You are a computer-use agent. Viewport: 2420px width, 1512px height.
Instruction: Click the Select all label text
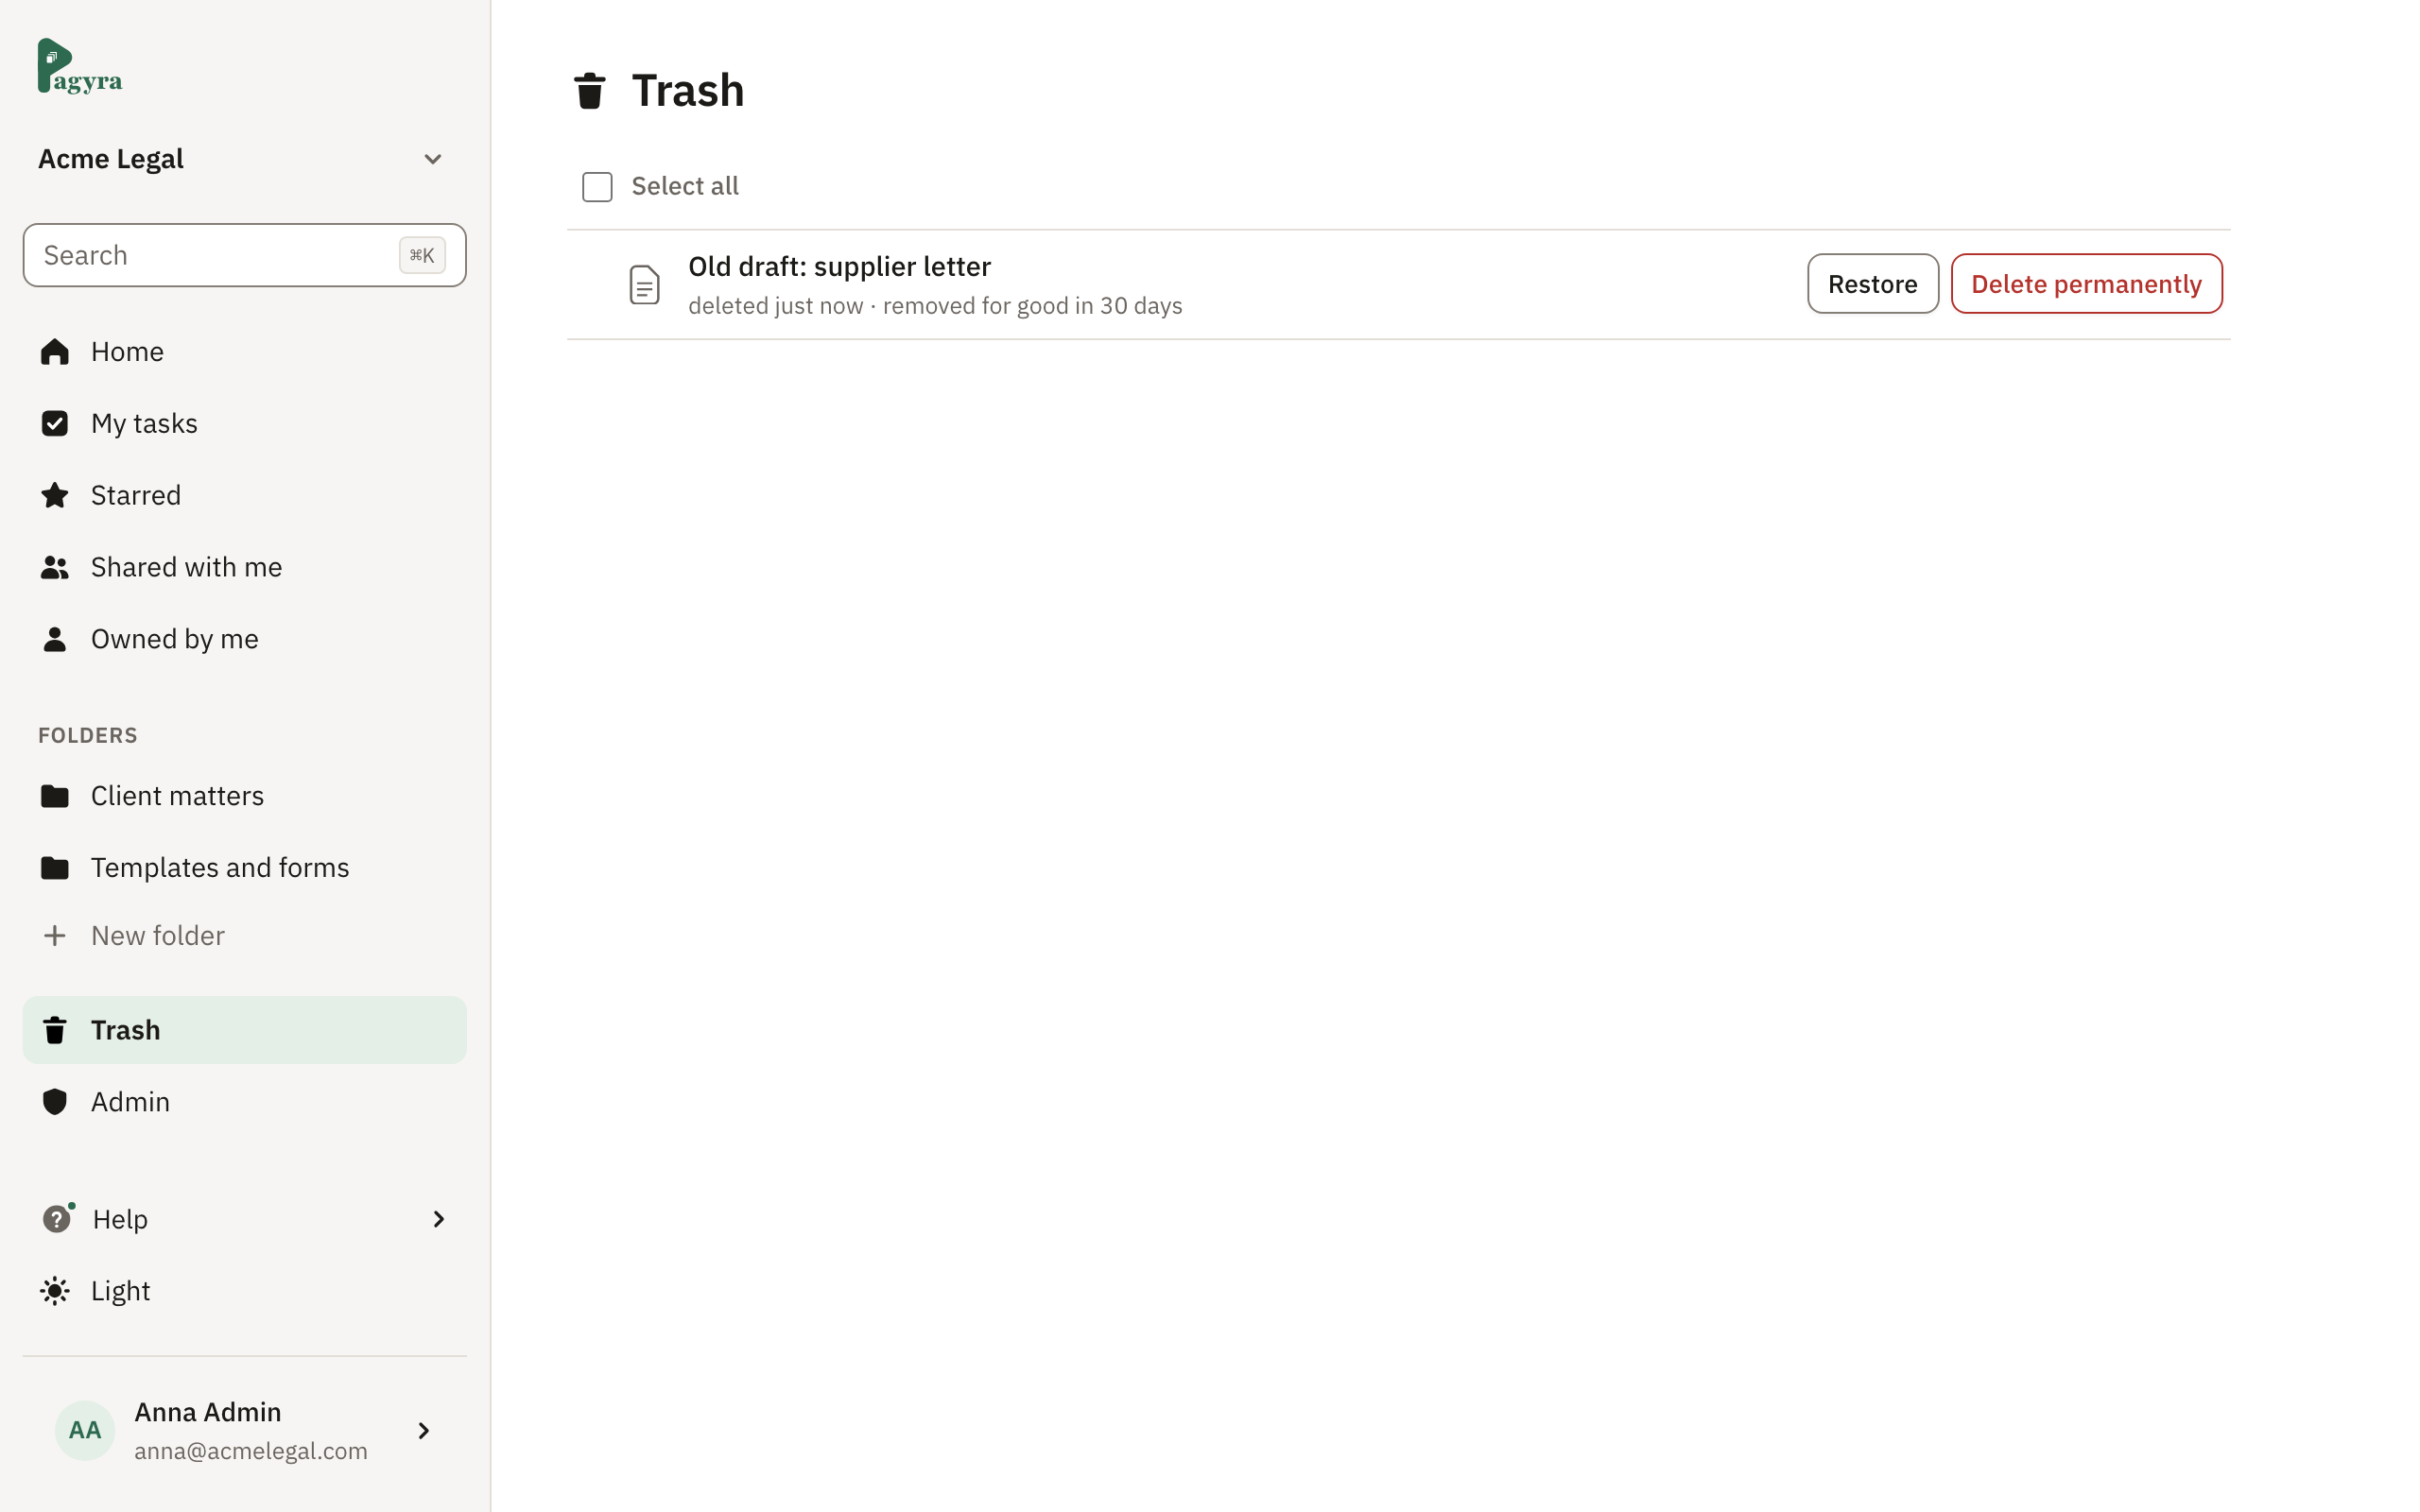coord(685,187)
